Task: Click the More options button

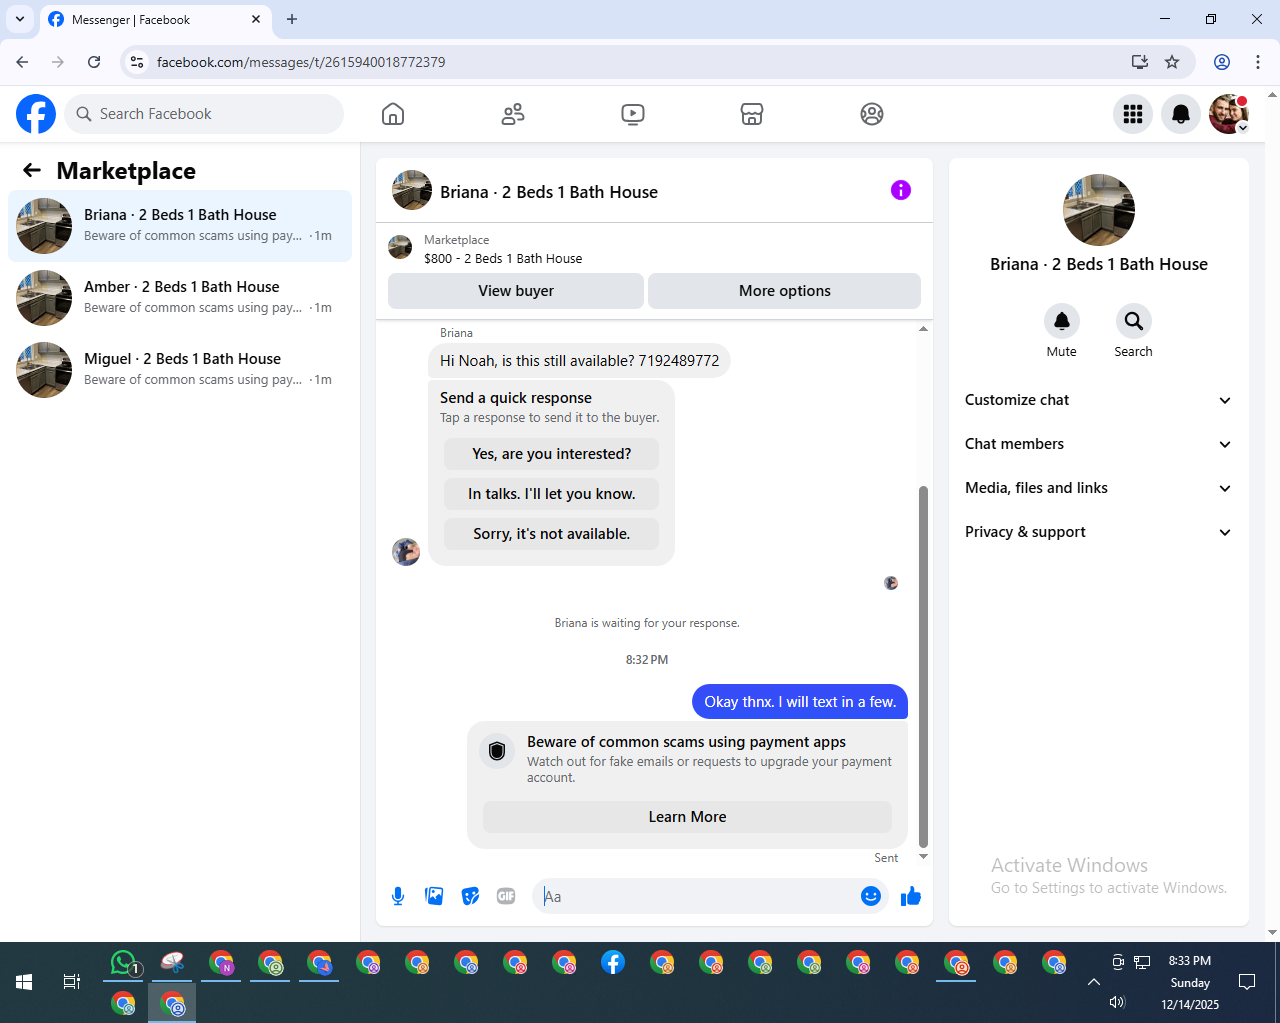Action: [785, 291]
